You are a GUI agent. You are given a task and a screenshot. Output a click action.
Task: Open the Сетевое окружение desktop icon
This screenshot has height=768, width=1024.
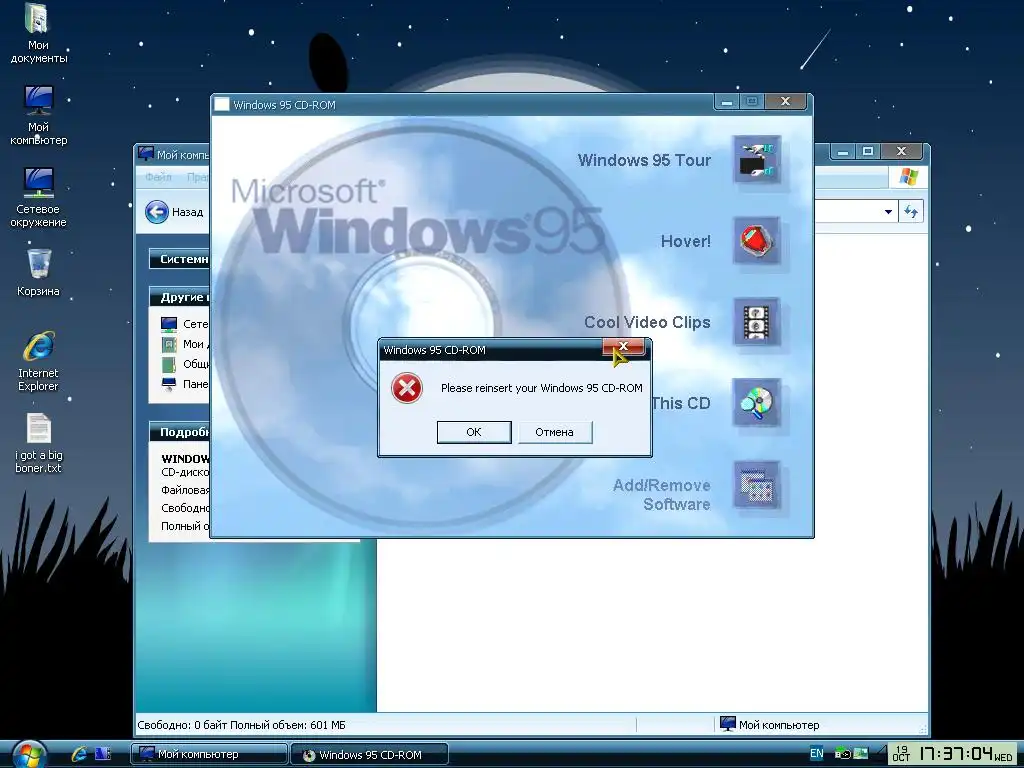click(x=38, y=197)
